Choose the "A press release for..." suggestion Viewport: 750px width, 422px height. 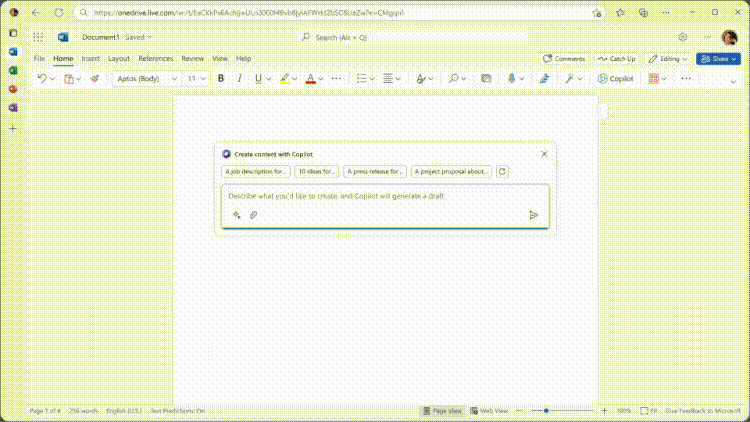(x=375, y=171)
